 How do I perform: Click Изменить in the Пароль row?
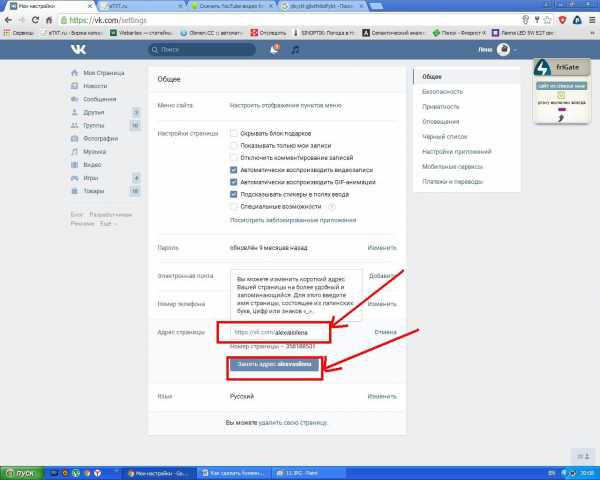[x=382, y=248]
